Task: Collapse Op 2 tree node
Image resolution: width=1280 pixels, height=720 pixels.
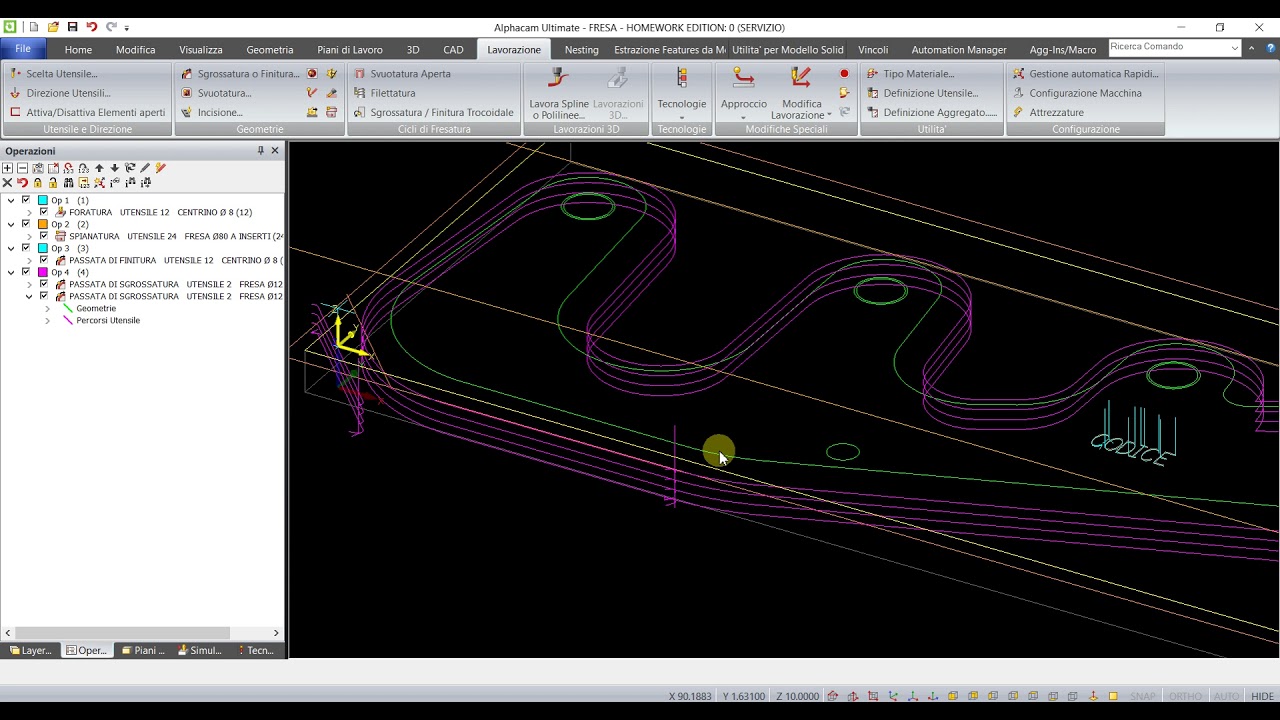Action: (x=11, y=224)
